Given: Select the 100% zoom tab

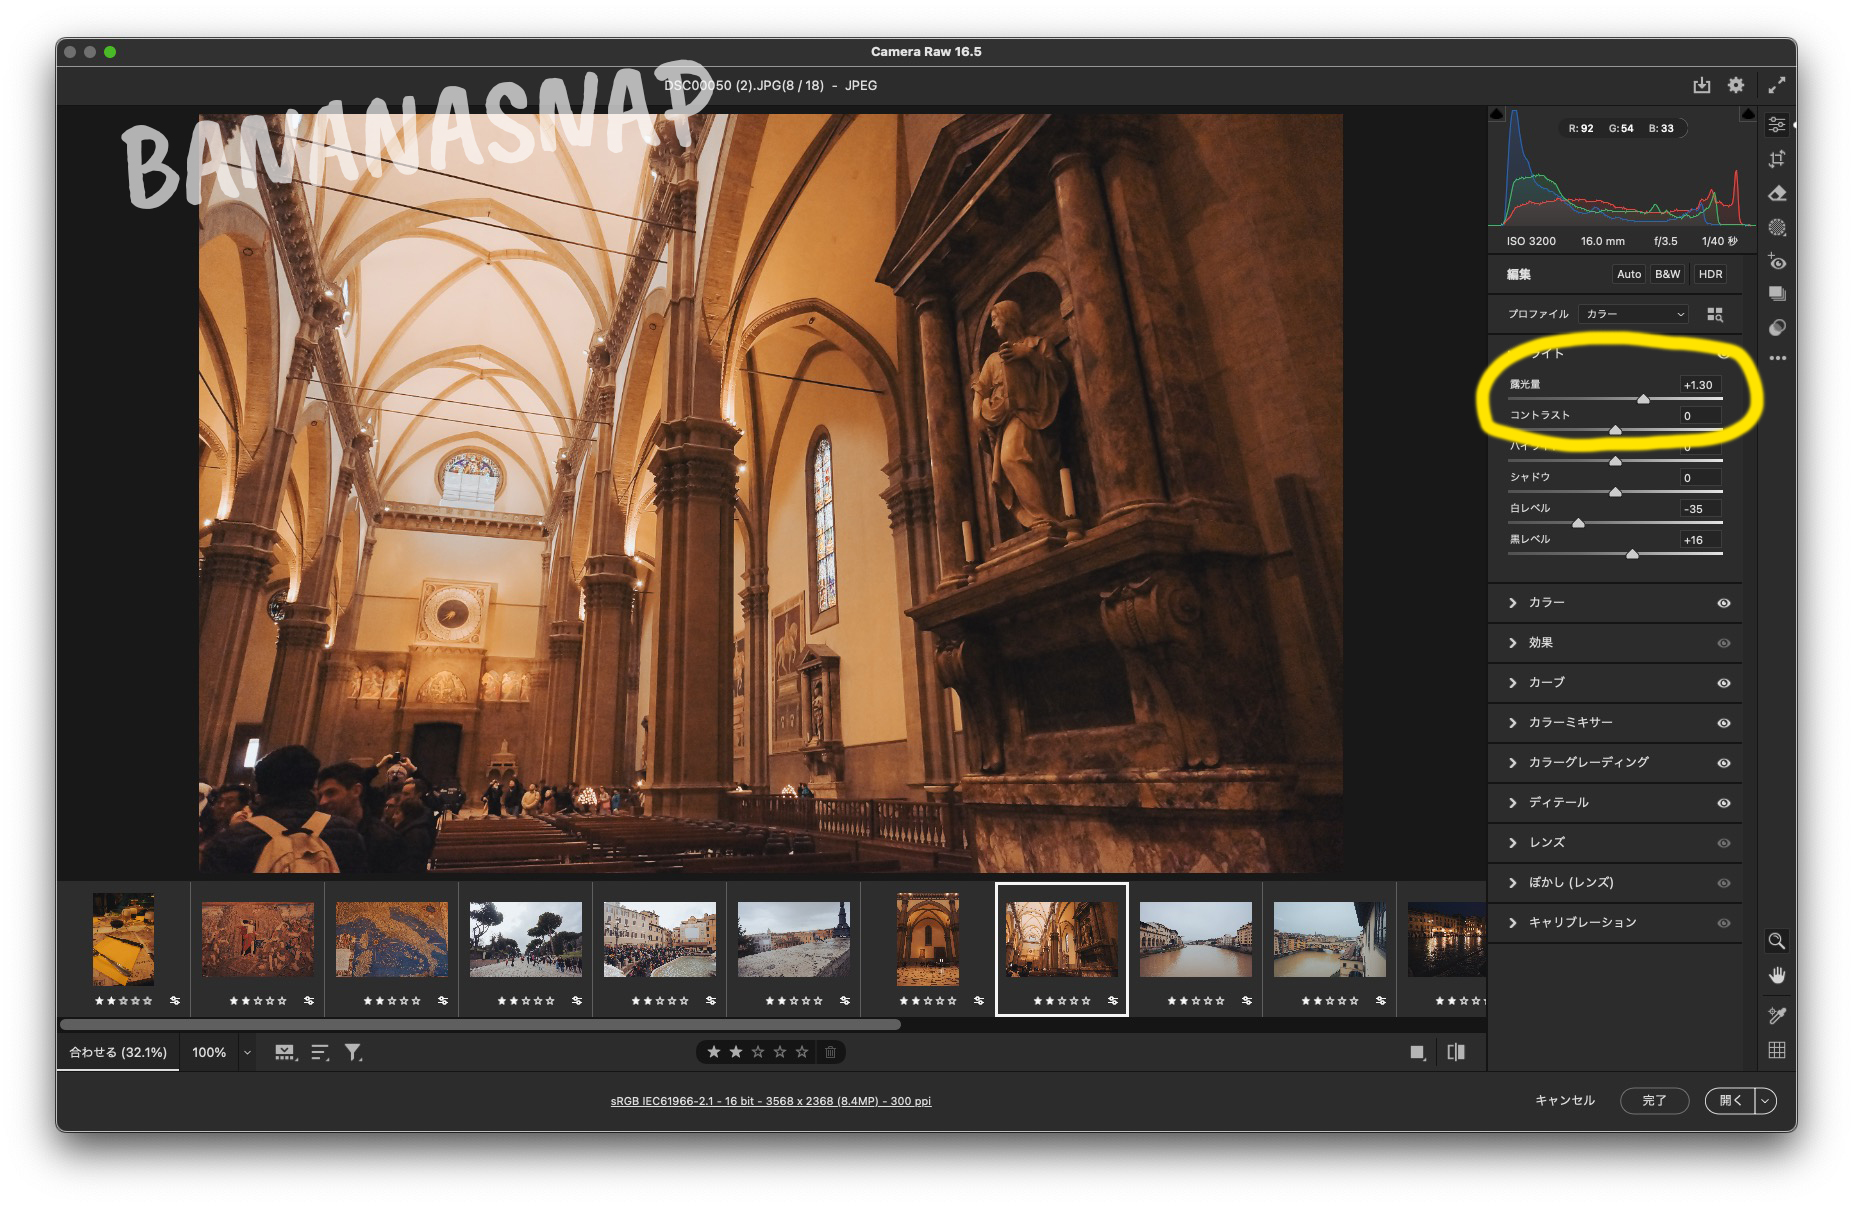Looking at the screenshot, I should pyautogui.click(x=209, y=1052).
